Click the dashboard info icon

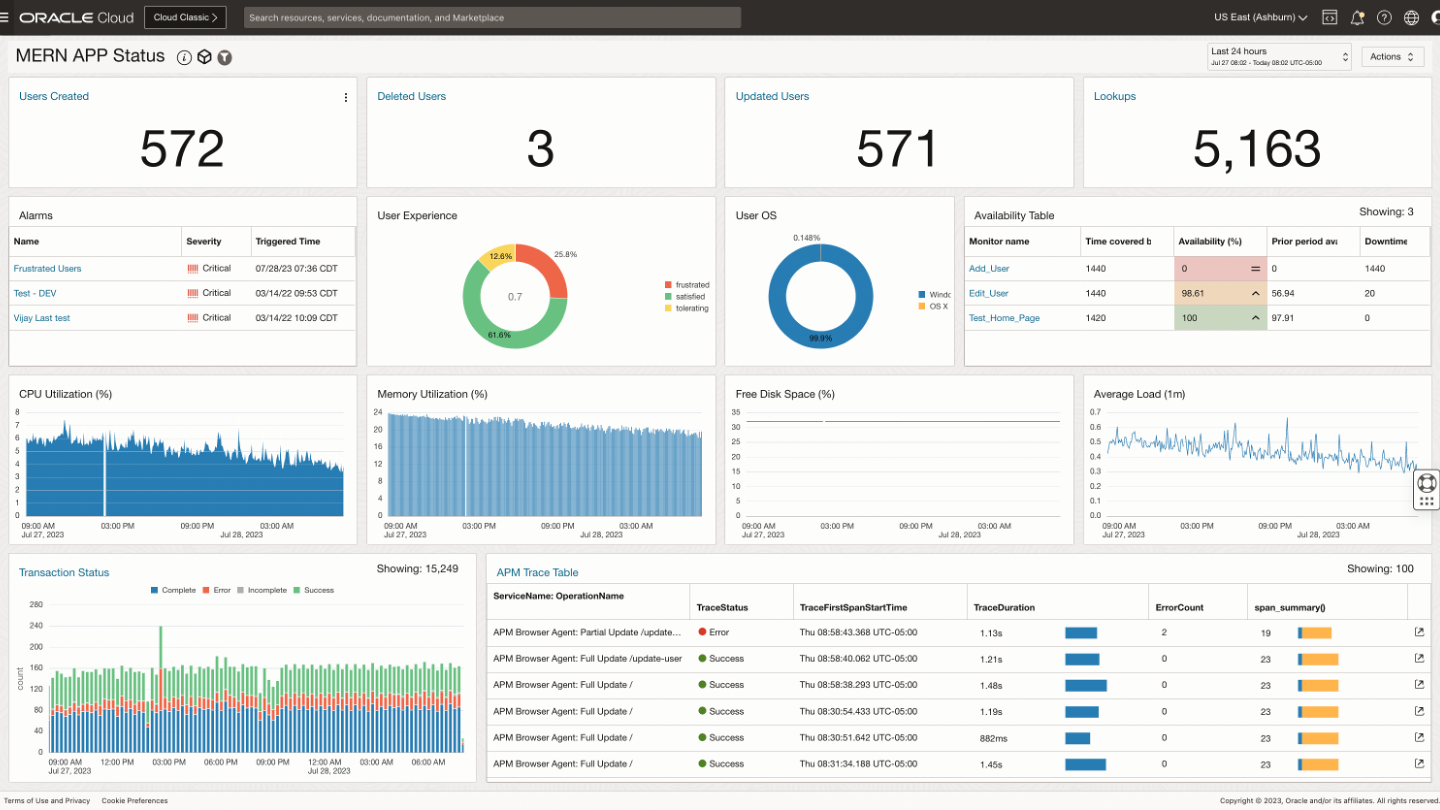point(184,57)
